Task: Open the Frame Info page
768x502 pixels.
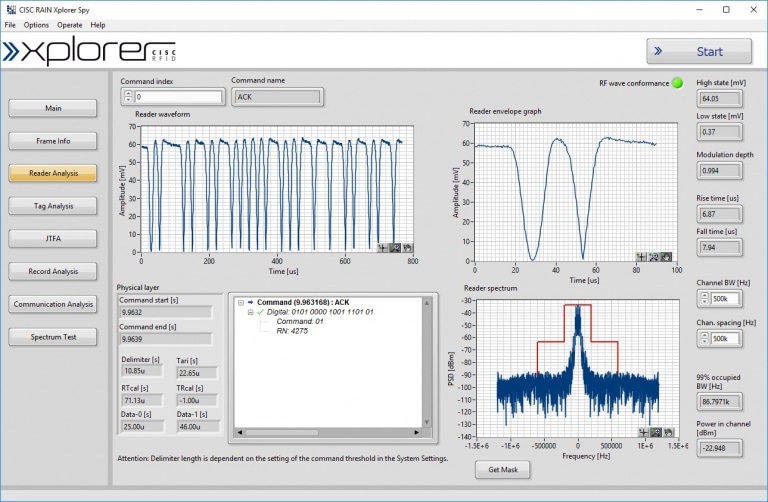Action: 53,141
